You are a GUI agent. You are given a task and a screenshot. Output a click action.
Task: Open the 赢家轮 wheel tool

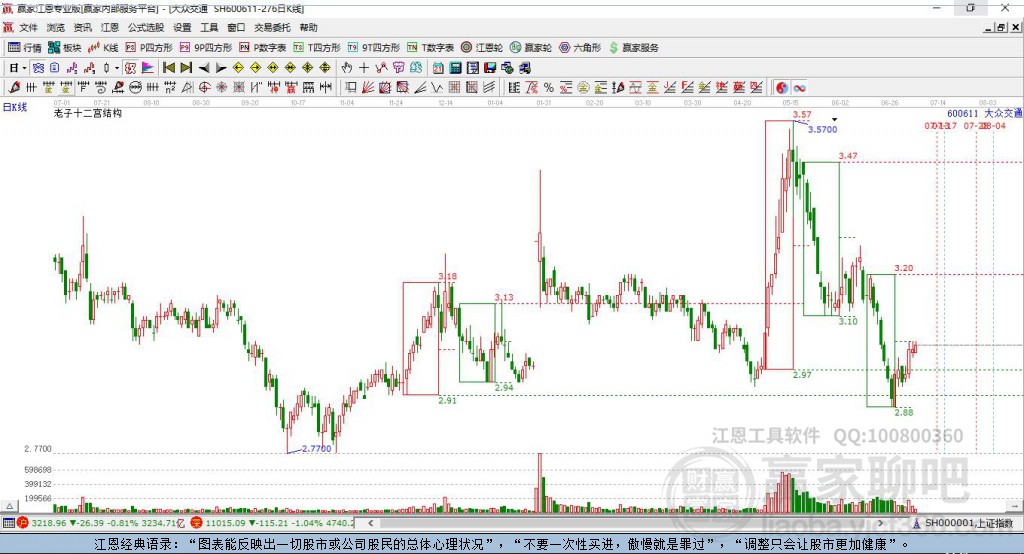tap(530, 48)
